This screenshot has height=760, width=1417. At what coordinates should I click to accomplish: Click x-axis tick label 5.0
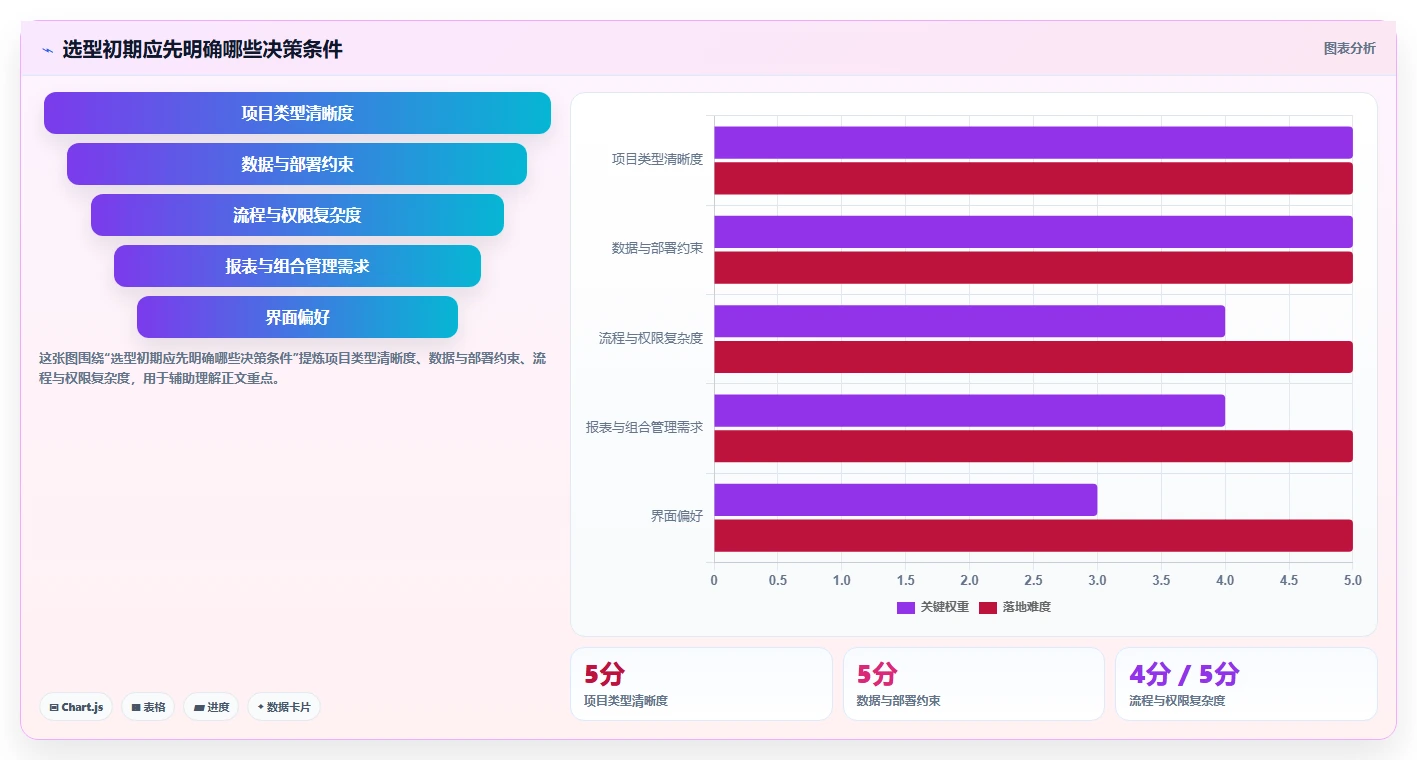(x=1353, y=580)
